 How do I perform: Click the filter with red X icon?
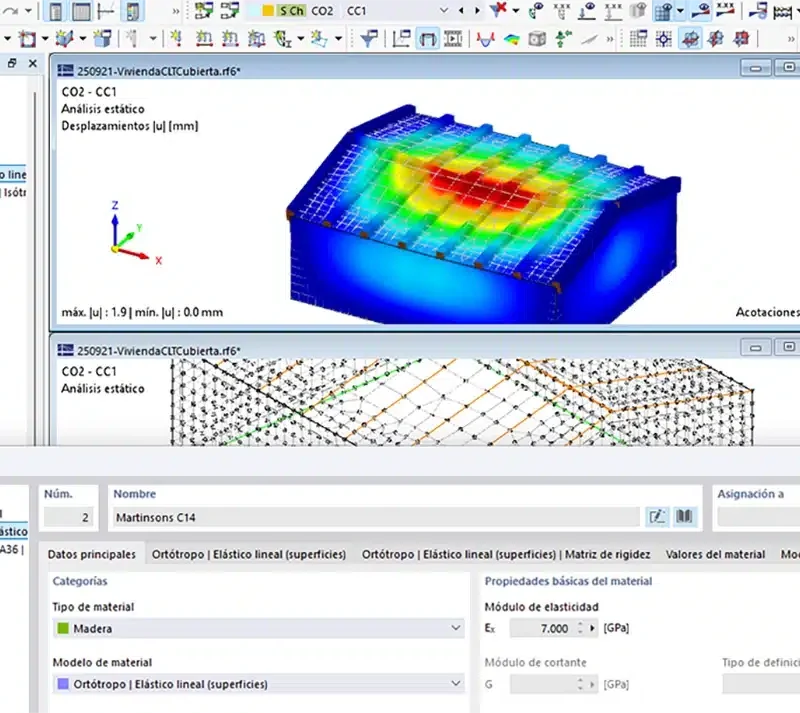point(498,10)
